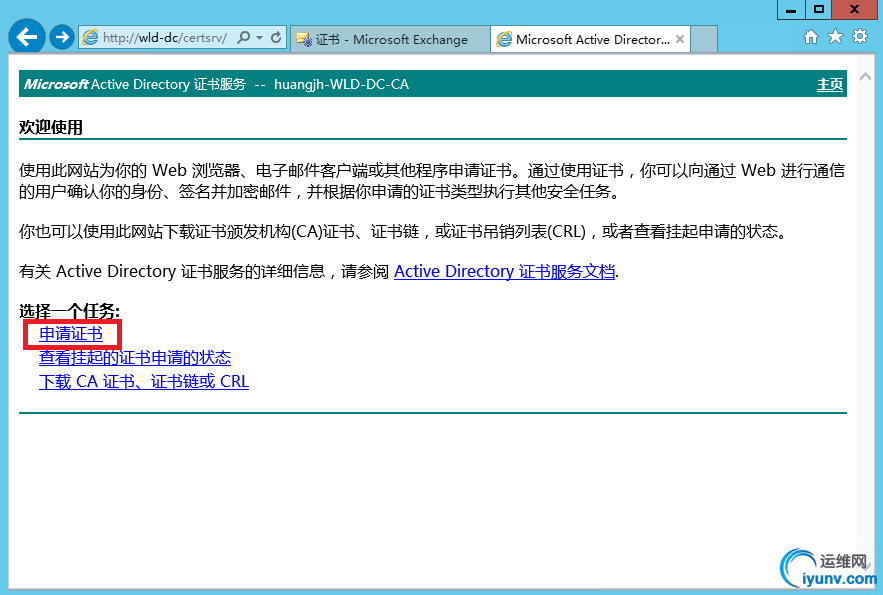The width and height of the screenshot is (883, 595).
Task: Click the search magnifier icon in address bar
Action: point(243,38)
